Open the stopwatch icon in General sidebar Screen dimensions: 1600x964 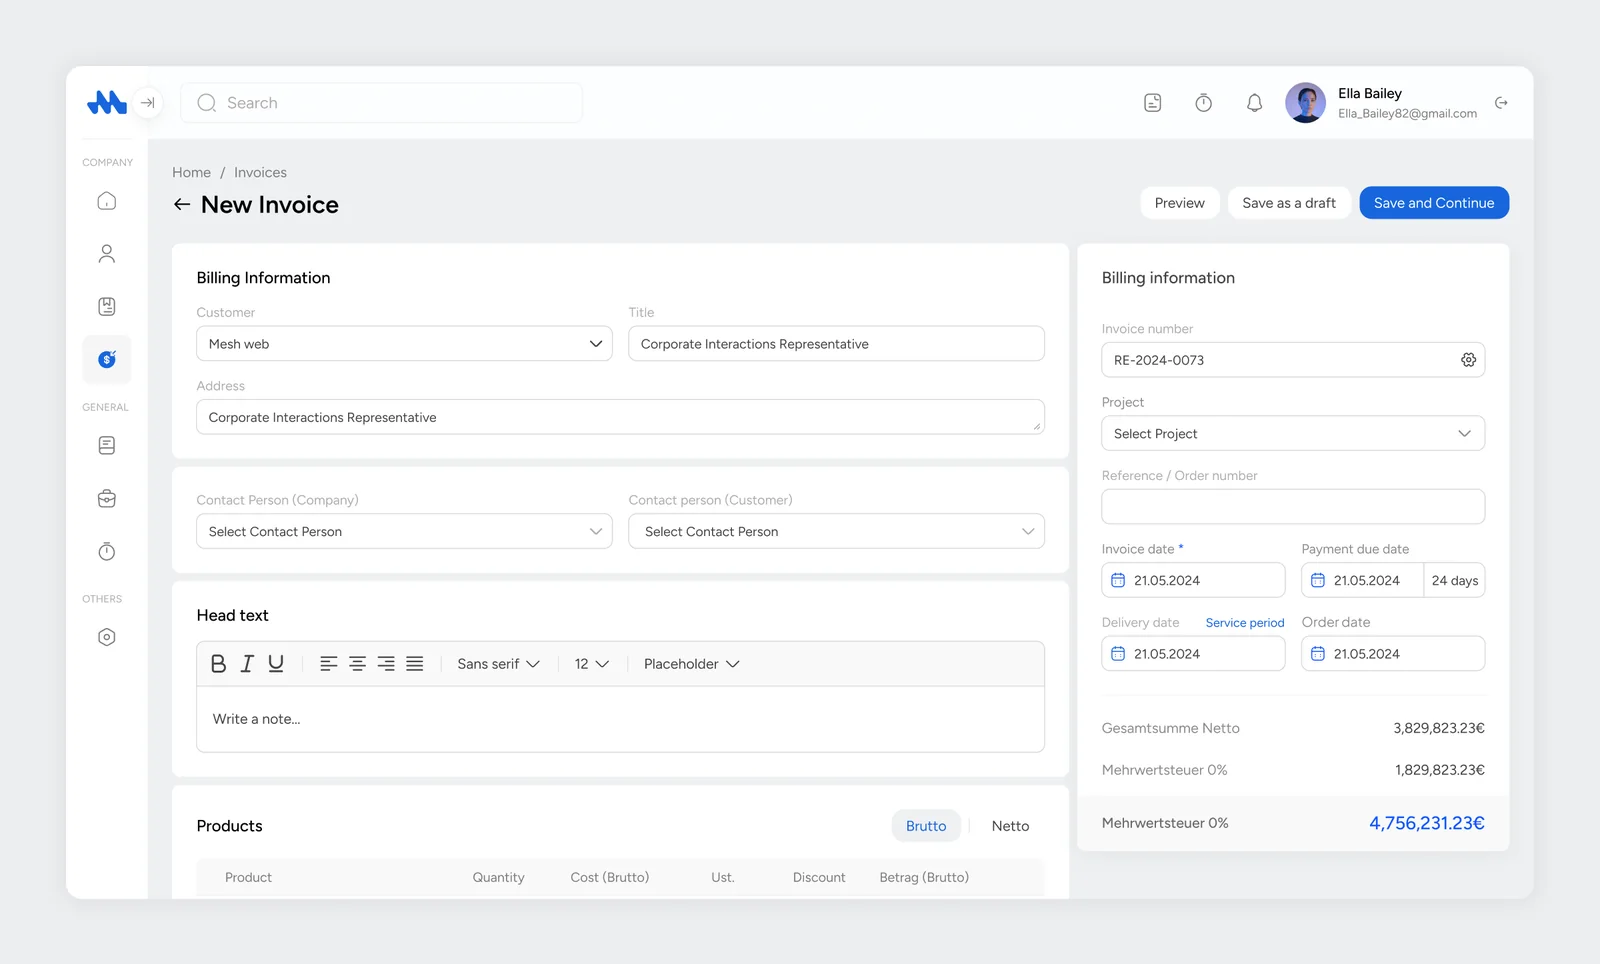(x=107, y=551)
